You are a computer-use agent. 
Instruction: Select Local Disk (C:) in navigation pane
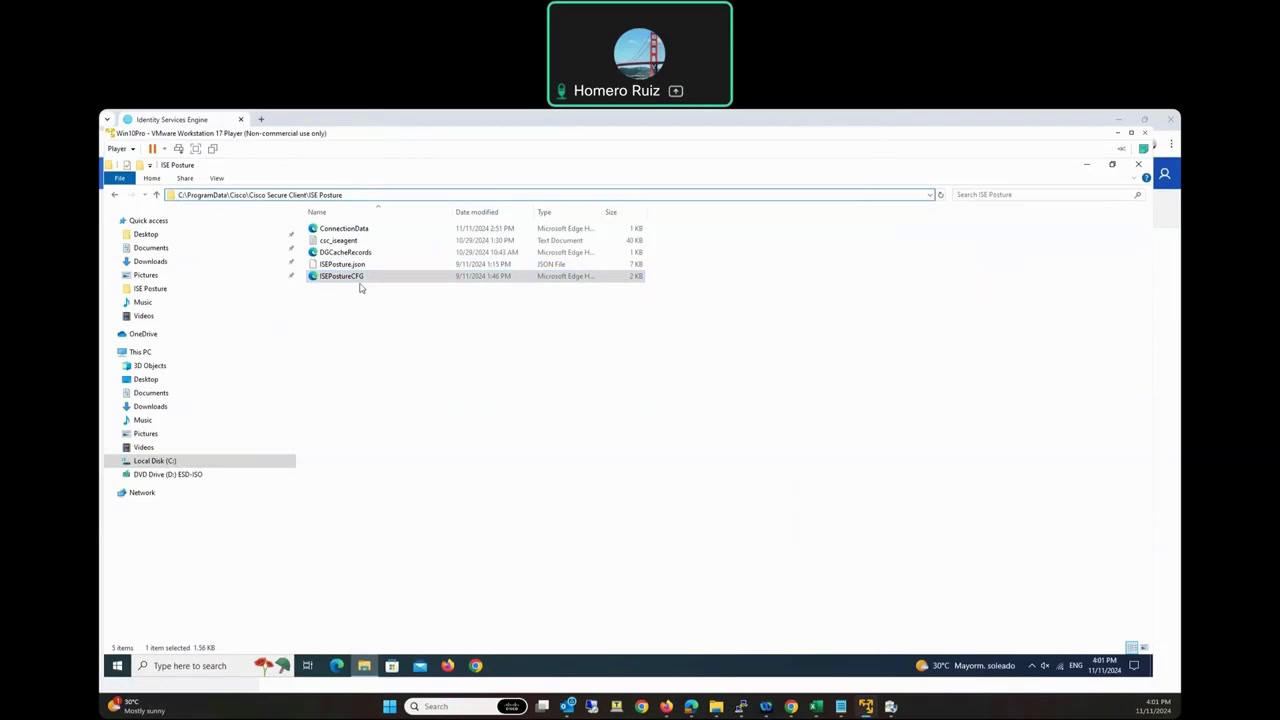[155, 461]
